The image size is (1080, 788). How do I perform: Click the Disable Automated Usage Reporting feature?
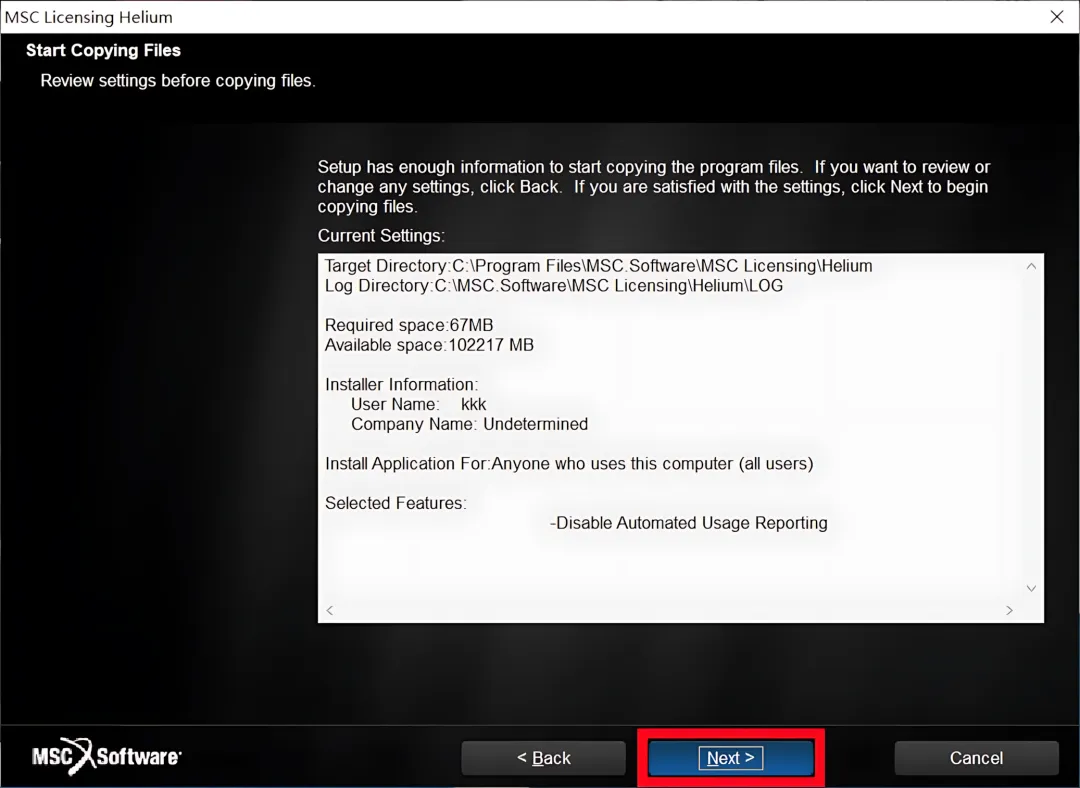point(689,523)
